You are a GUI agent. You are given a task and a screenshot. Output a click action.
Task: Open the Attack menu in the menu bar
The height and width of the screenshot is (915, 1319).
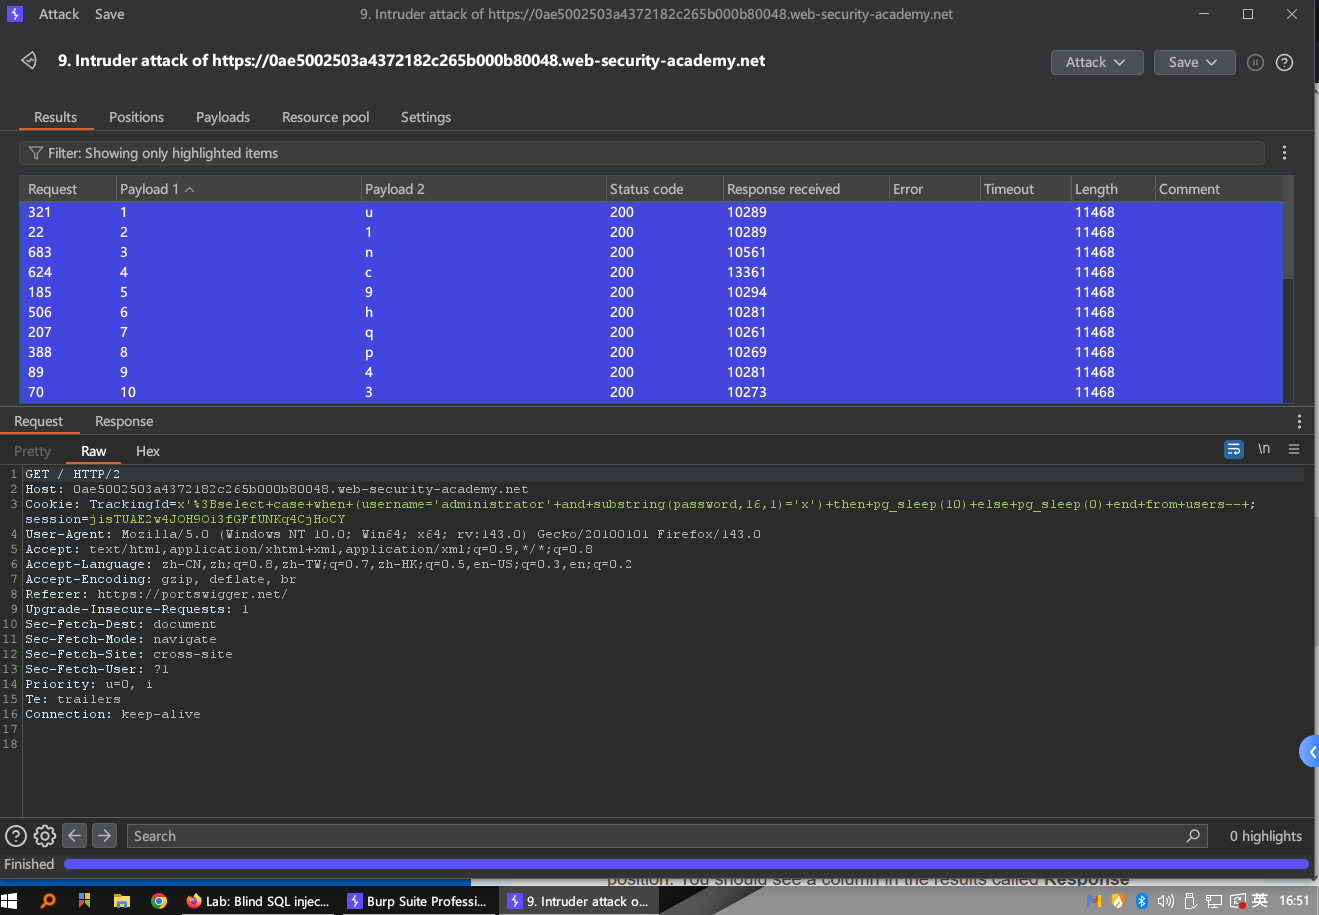click(x=59, y=14)
